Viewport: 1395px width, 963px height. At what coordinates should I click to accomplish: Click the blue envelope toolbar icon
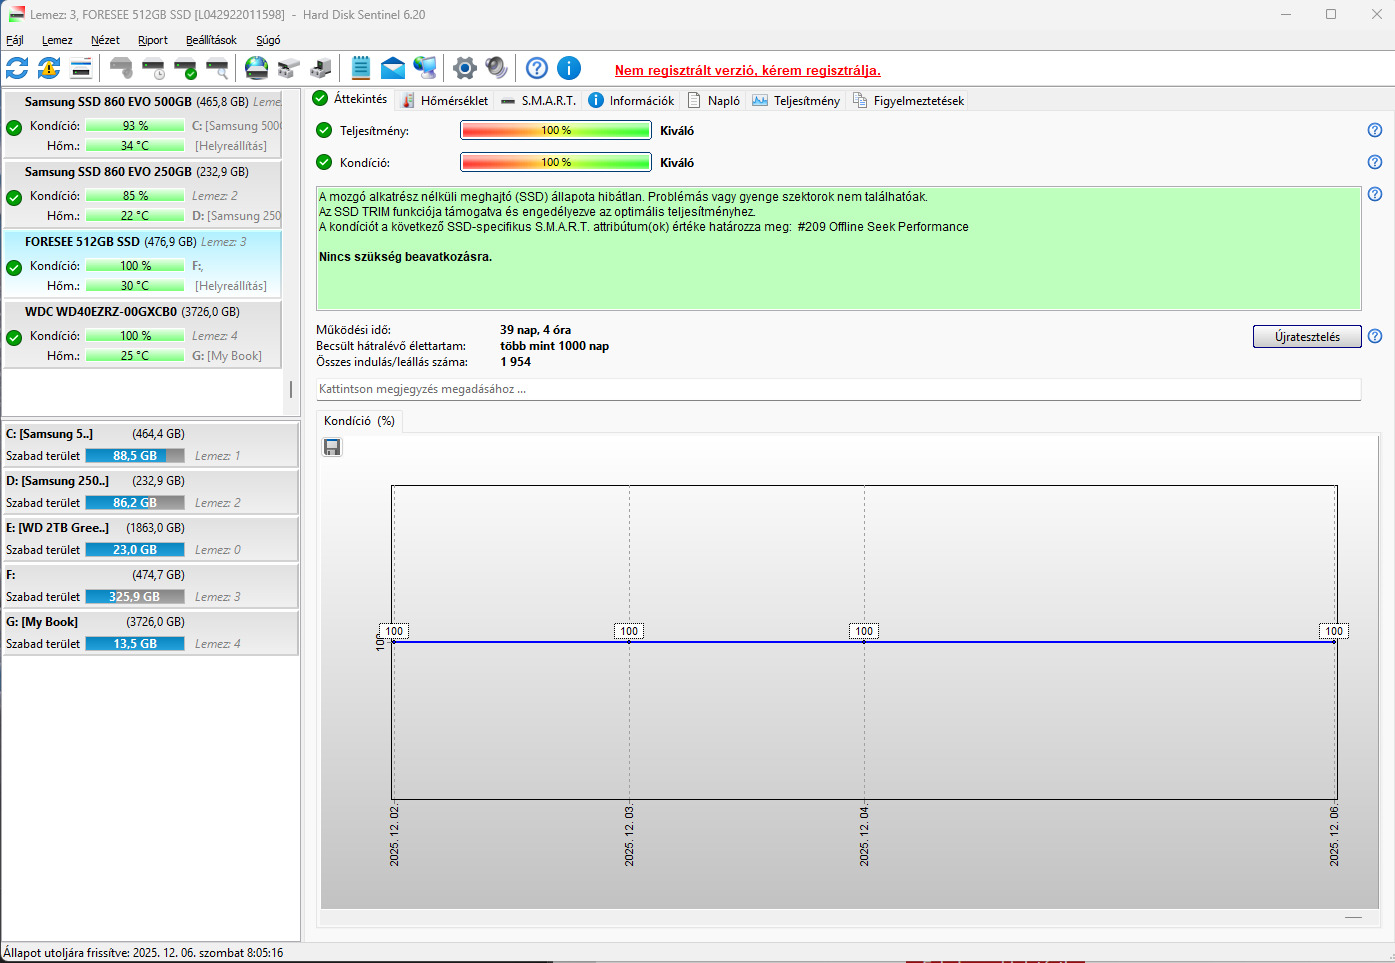coord(393,68)
